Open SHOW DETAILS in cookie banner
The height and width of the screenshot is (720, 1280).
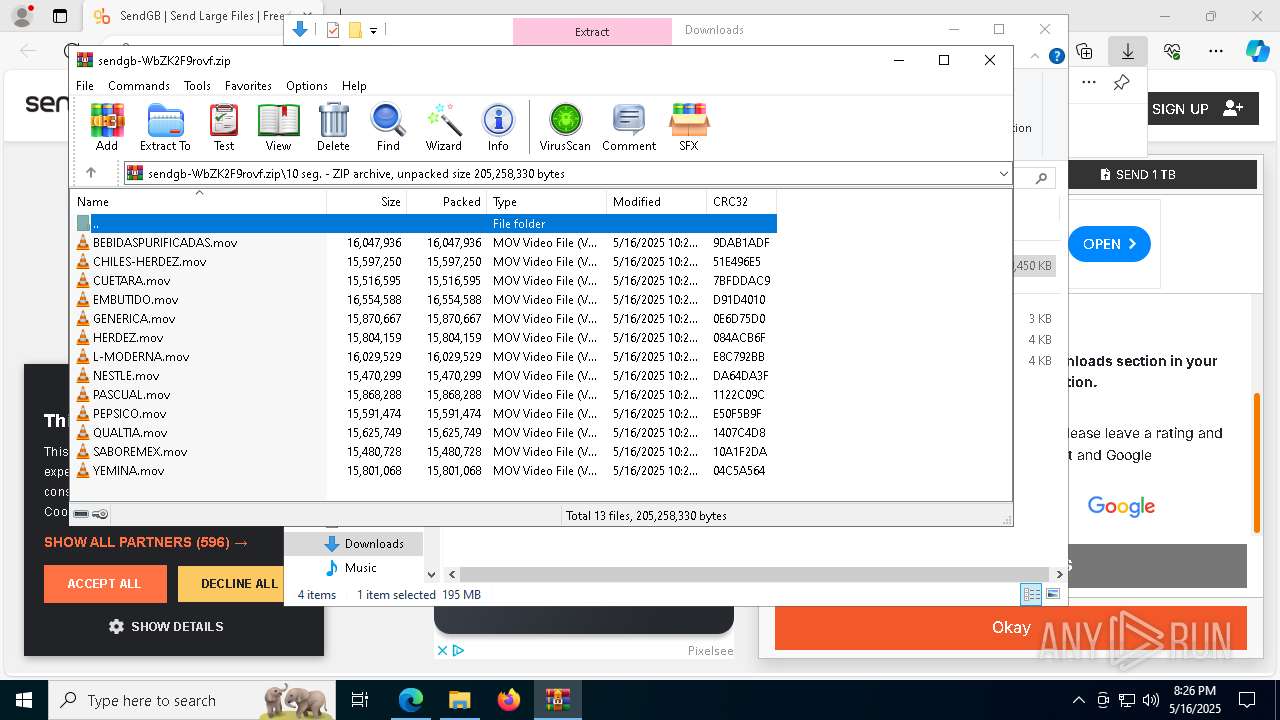point(166,626)
